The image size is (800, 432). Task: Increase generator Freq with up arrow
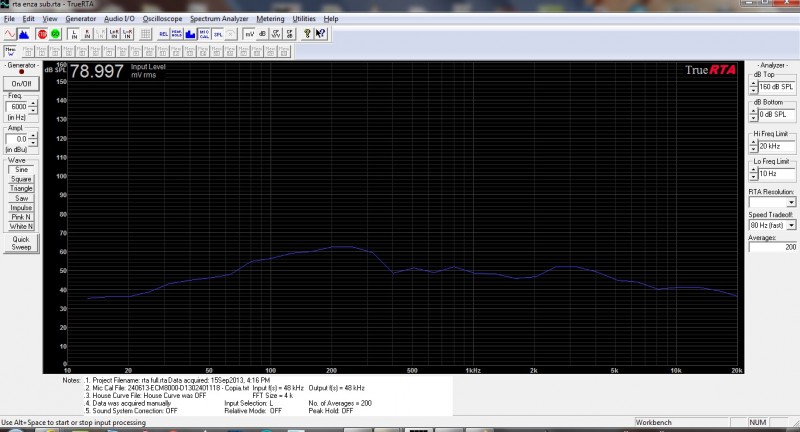pyautogui.click(x=33, y=104)
